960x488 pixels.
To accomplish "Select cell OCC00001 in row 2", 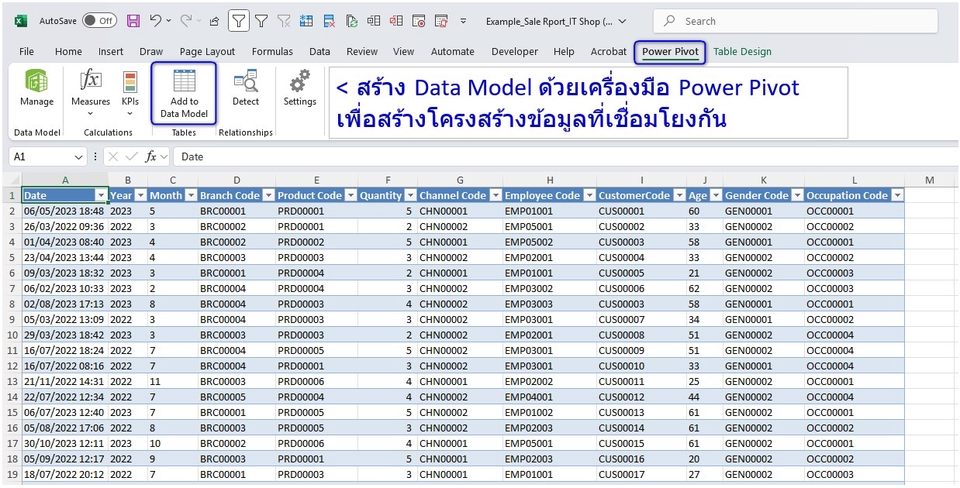I will 855,211.
